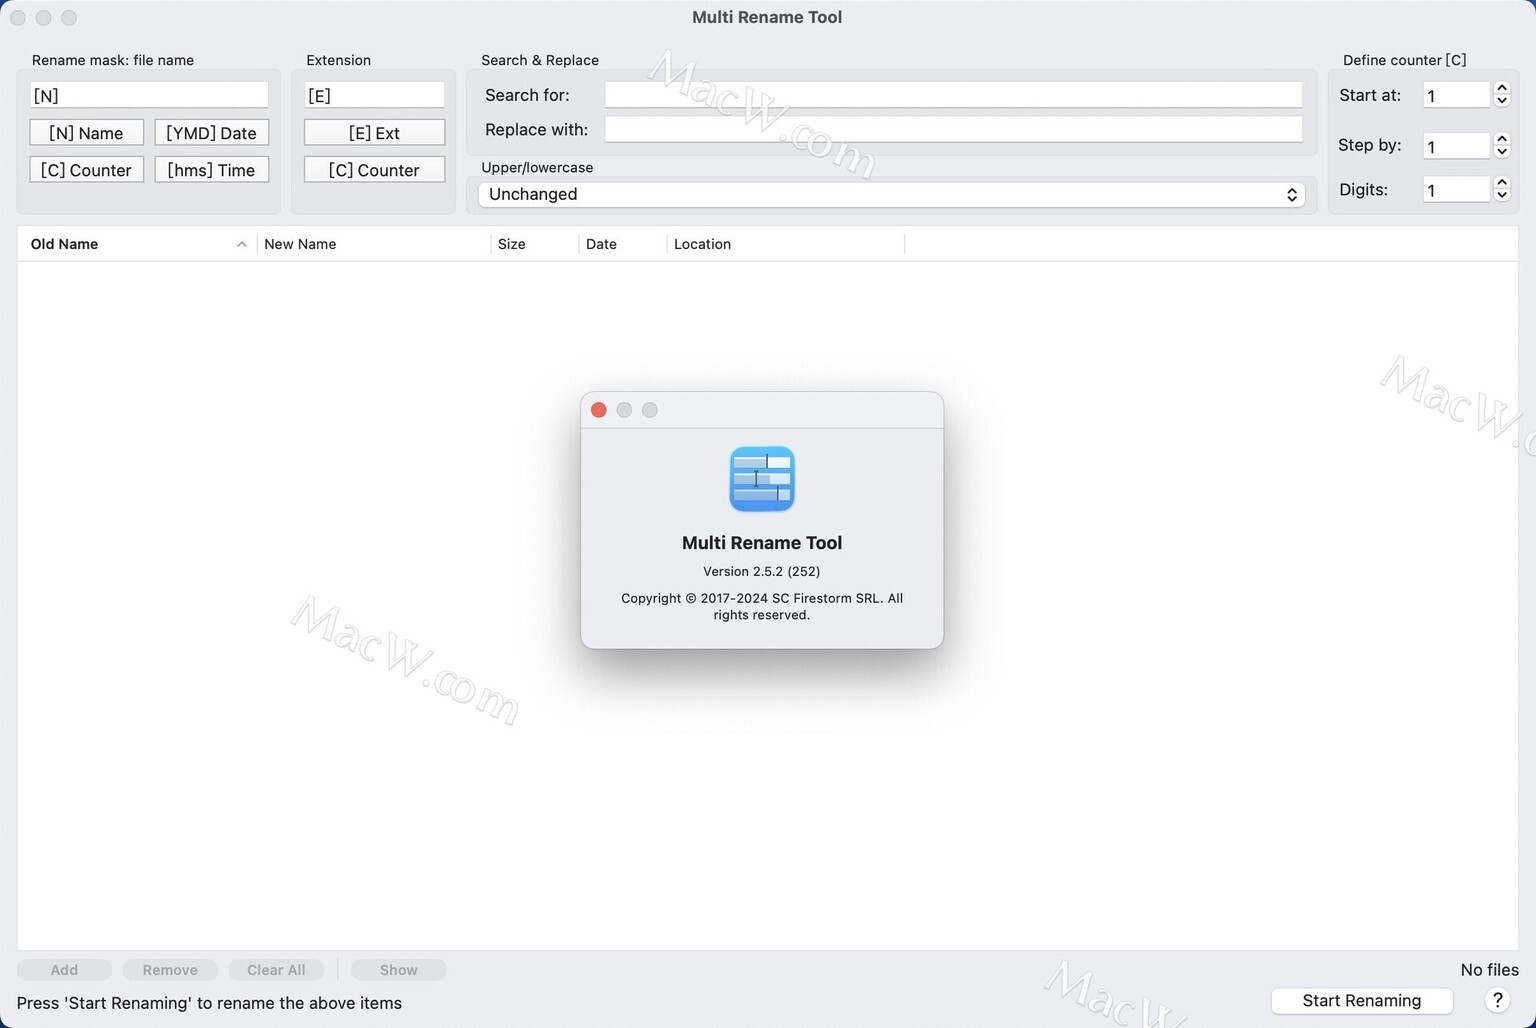This screenshot has width=1536, height=1028.
Task: Adjust the Digits stepper arrows
Action: [1502, 189]
